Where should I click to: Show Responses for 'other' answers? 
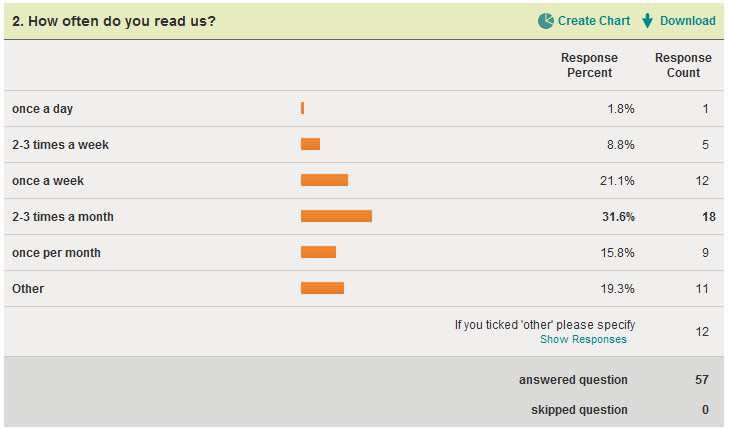583,340
